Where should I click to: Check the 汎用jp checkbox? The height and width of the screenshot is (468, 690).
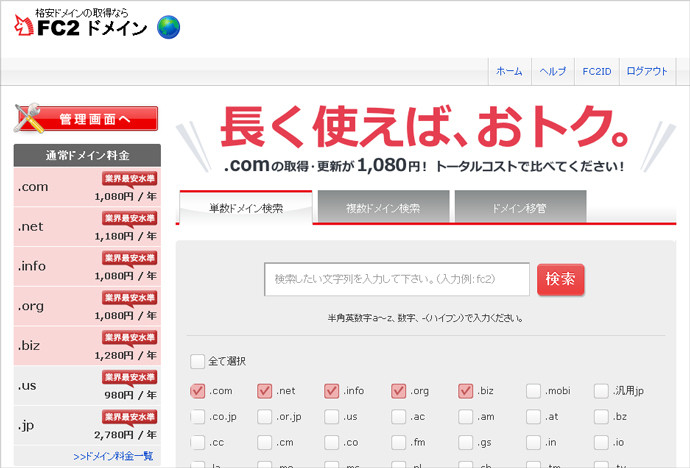(601, 391)
